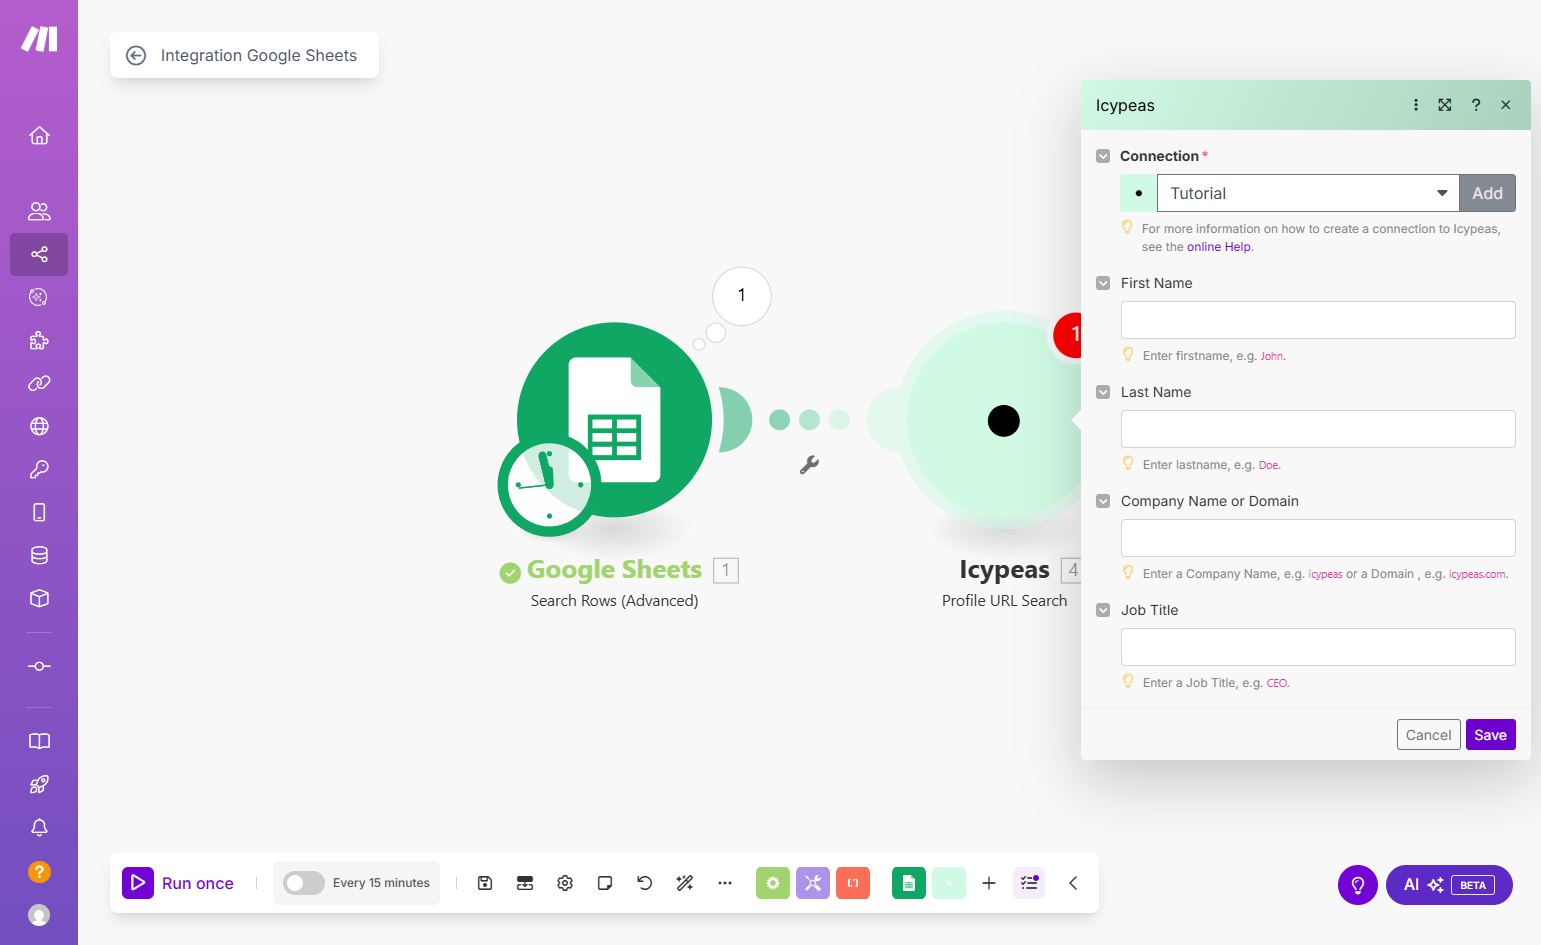Open the purple Tools icon

coord(813,883)
